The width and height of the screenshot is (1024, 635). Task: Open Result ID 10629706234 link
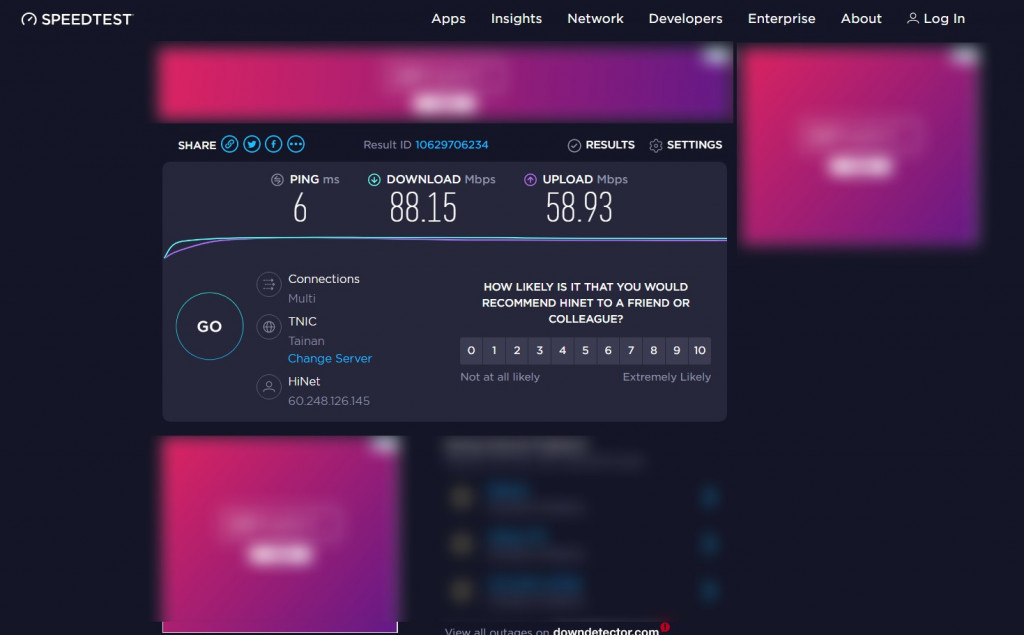click(x=452, y=145)
